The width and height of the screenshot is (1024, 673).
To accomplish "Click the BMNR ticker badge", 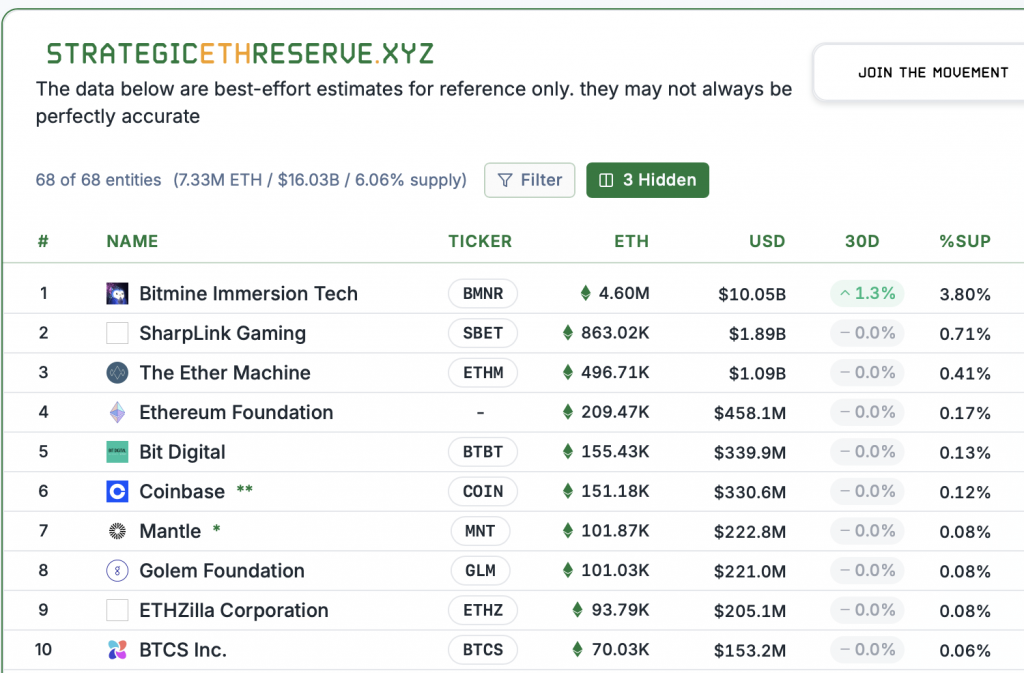I will 483,294.
